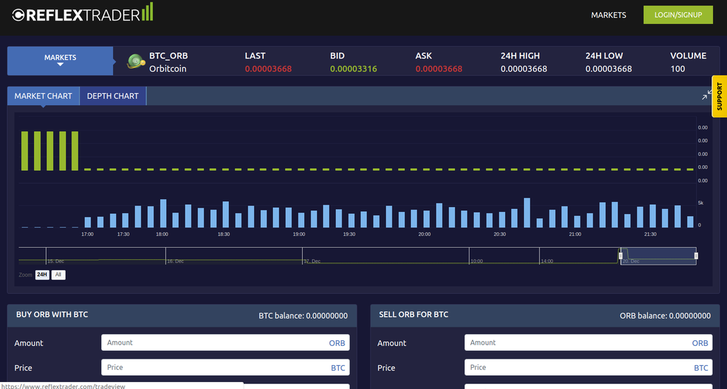
Task: Set chart zoom to All
Action: pos(58,275)
